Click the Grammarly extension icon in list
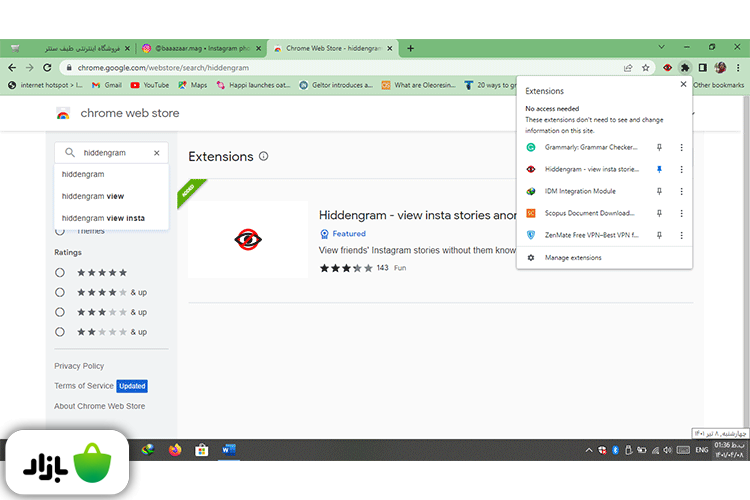Screen dimensions: 750x500 (x=532, y=147)
